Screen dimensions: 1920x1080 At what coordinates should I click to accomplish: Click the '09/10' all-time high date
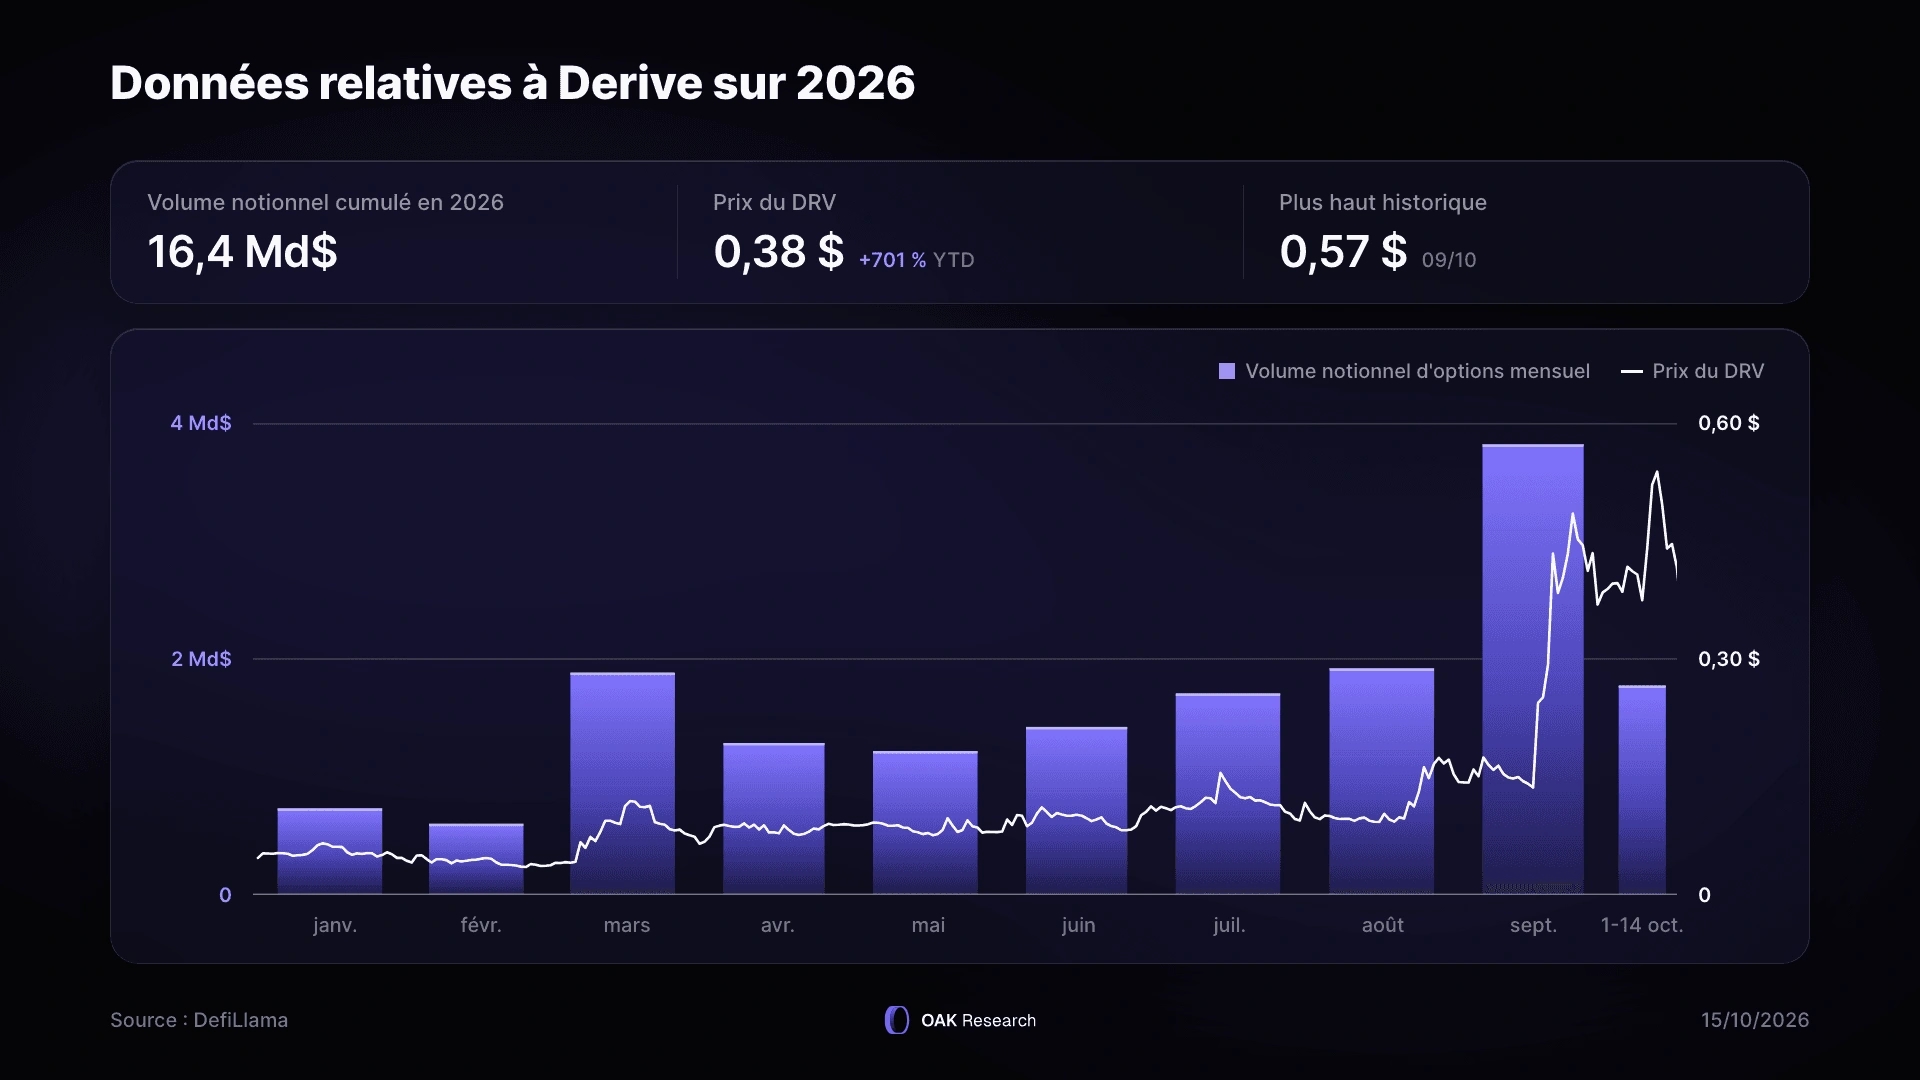pyautogui.click(x=1449, y=260)
